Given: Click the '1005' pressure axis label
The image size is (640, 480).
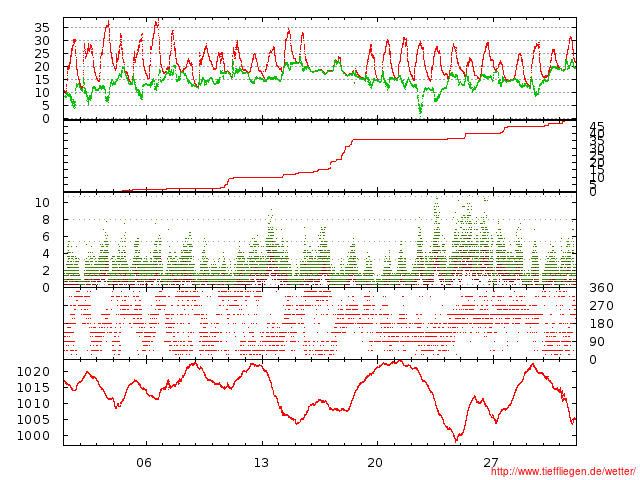Looking at the screenshot, I should click(33, 420).
